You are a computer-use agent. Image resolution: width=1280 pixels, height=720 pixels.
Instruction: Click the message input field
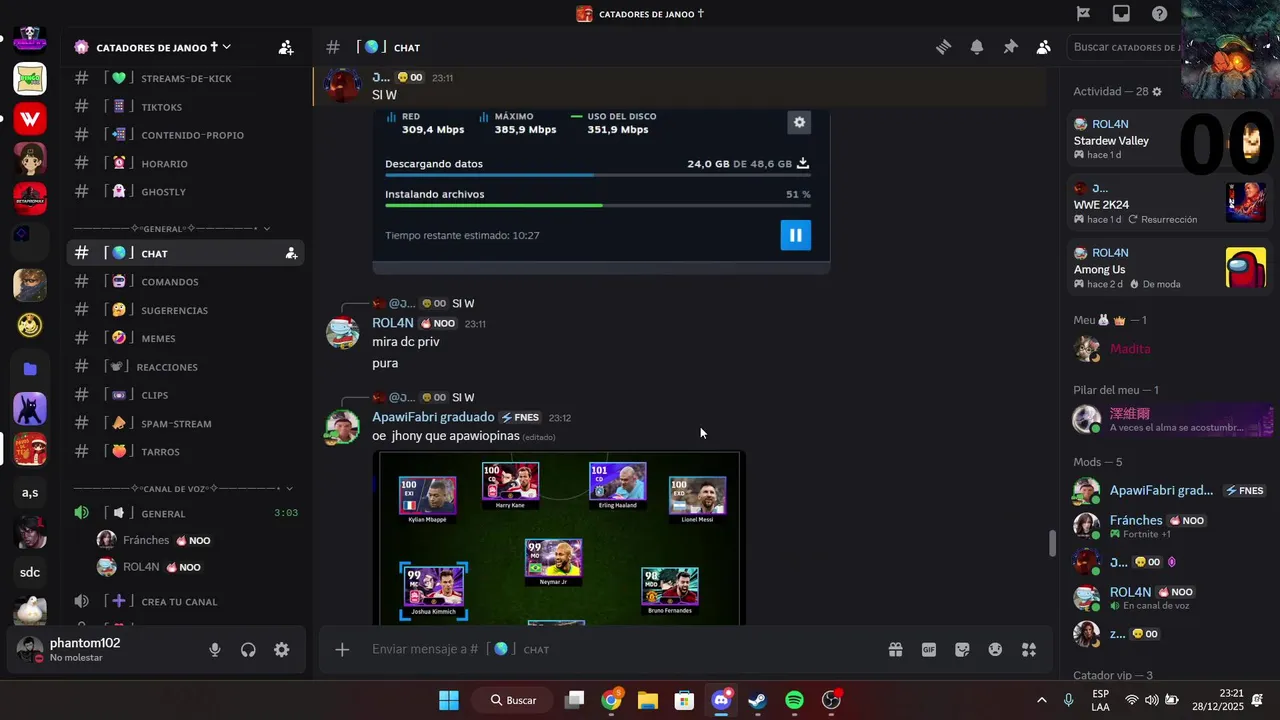click(x=620, y=649)
